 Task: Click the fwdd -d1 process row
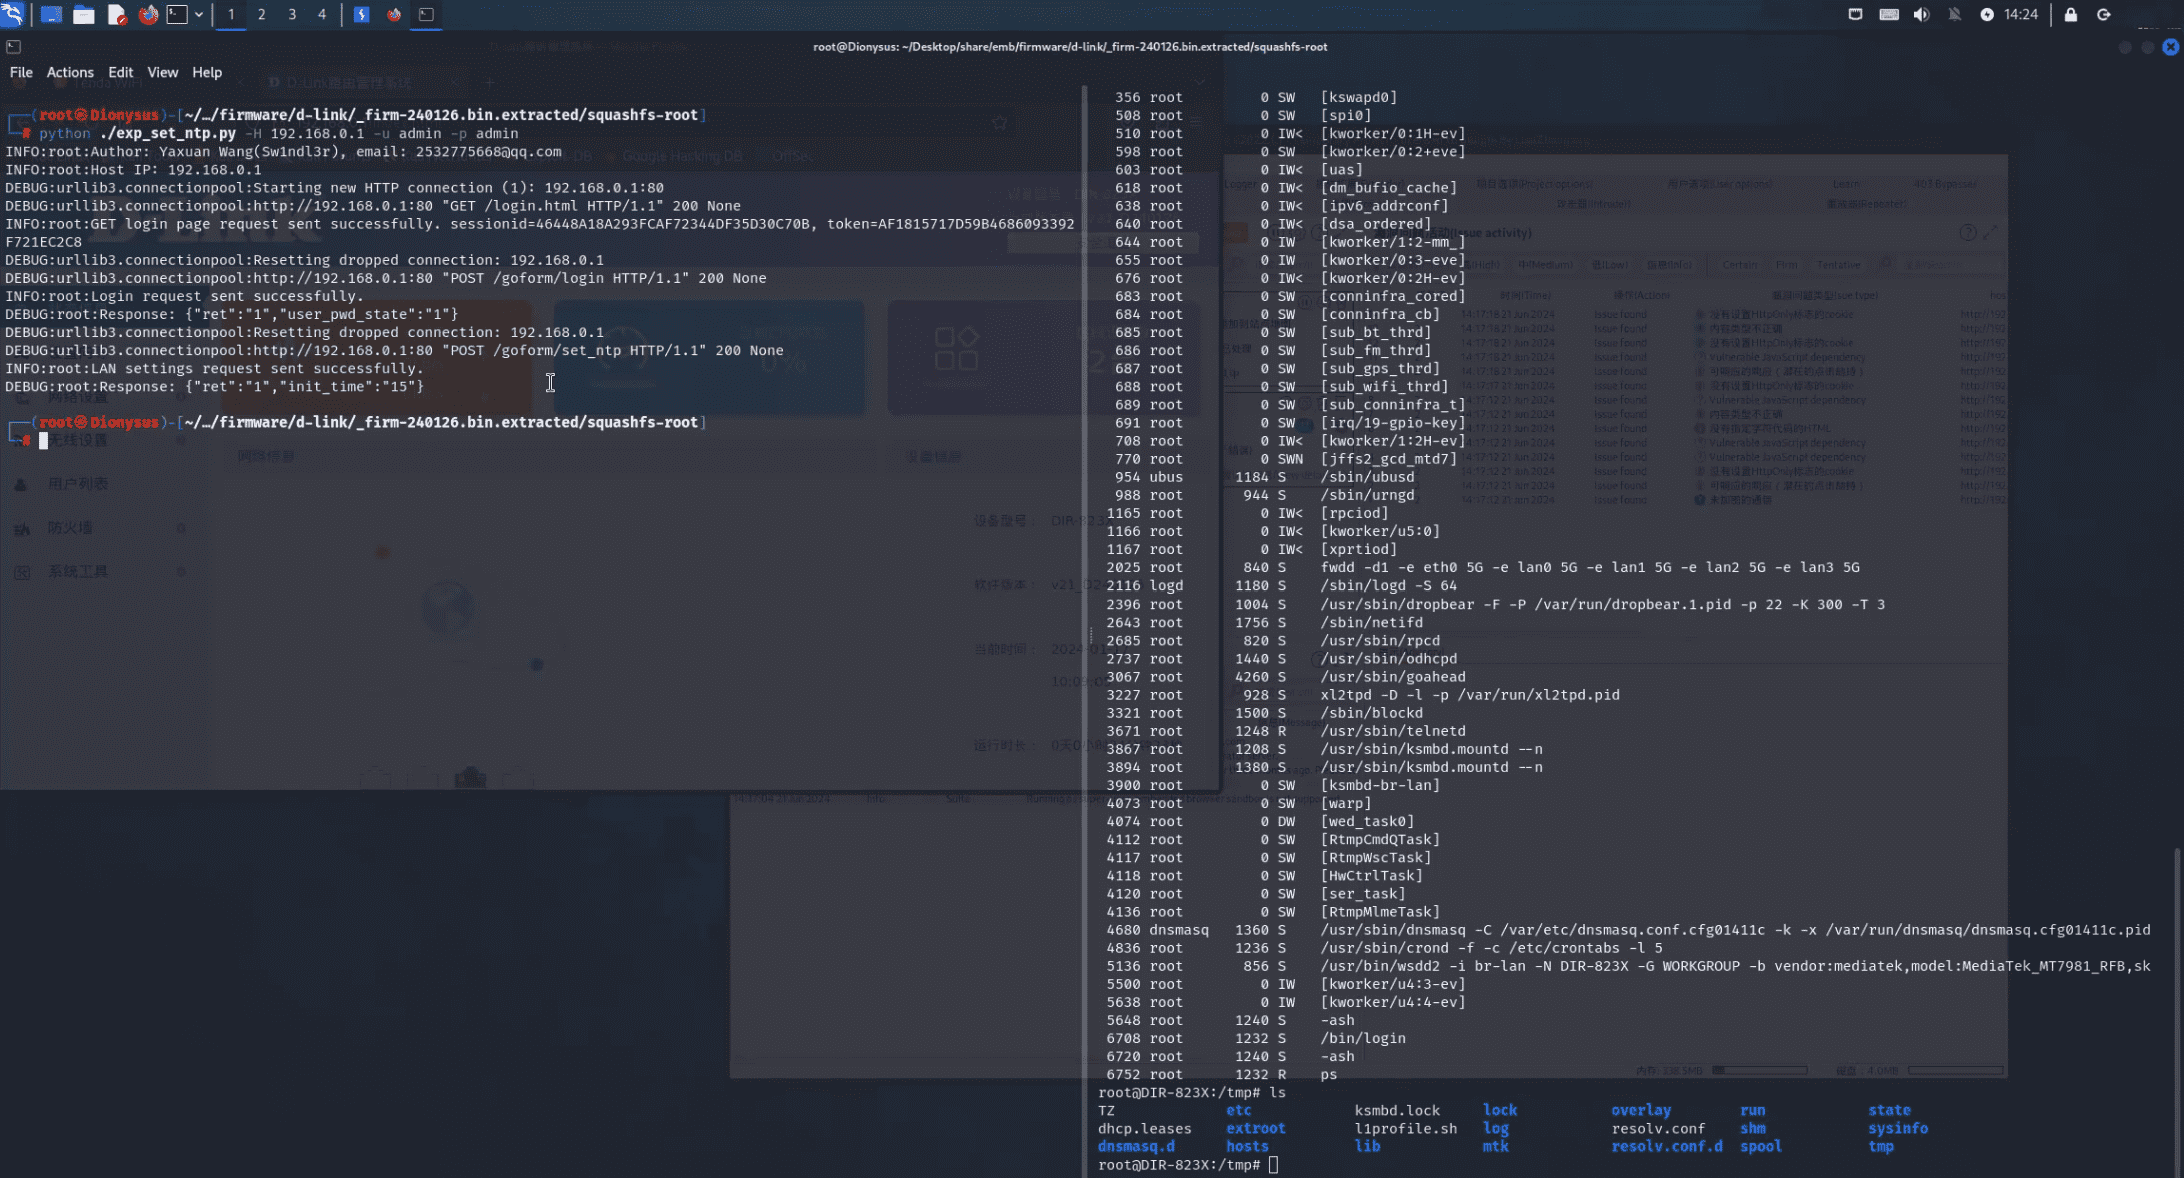pyautogui.click(x=1483, y=567)
